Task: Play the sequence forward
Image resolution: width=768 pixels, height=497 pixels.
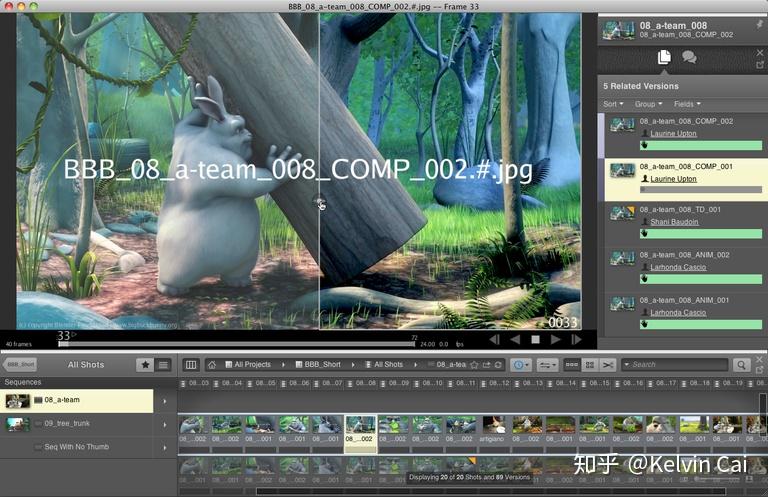Action: pyautogui.click(x=555, y=339)
